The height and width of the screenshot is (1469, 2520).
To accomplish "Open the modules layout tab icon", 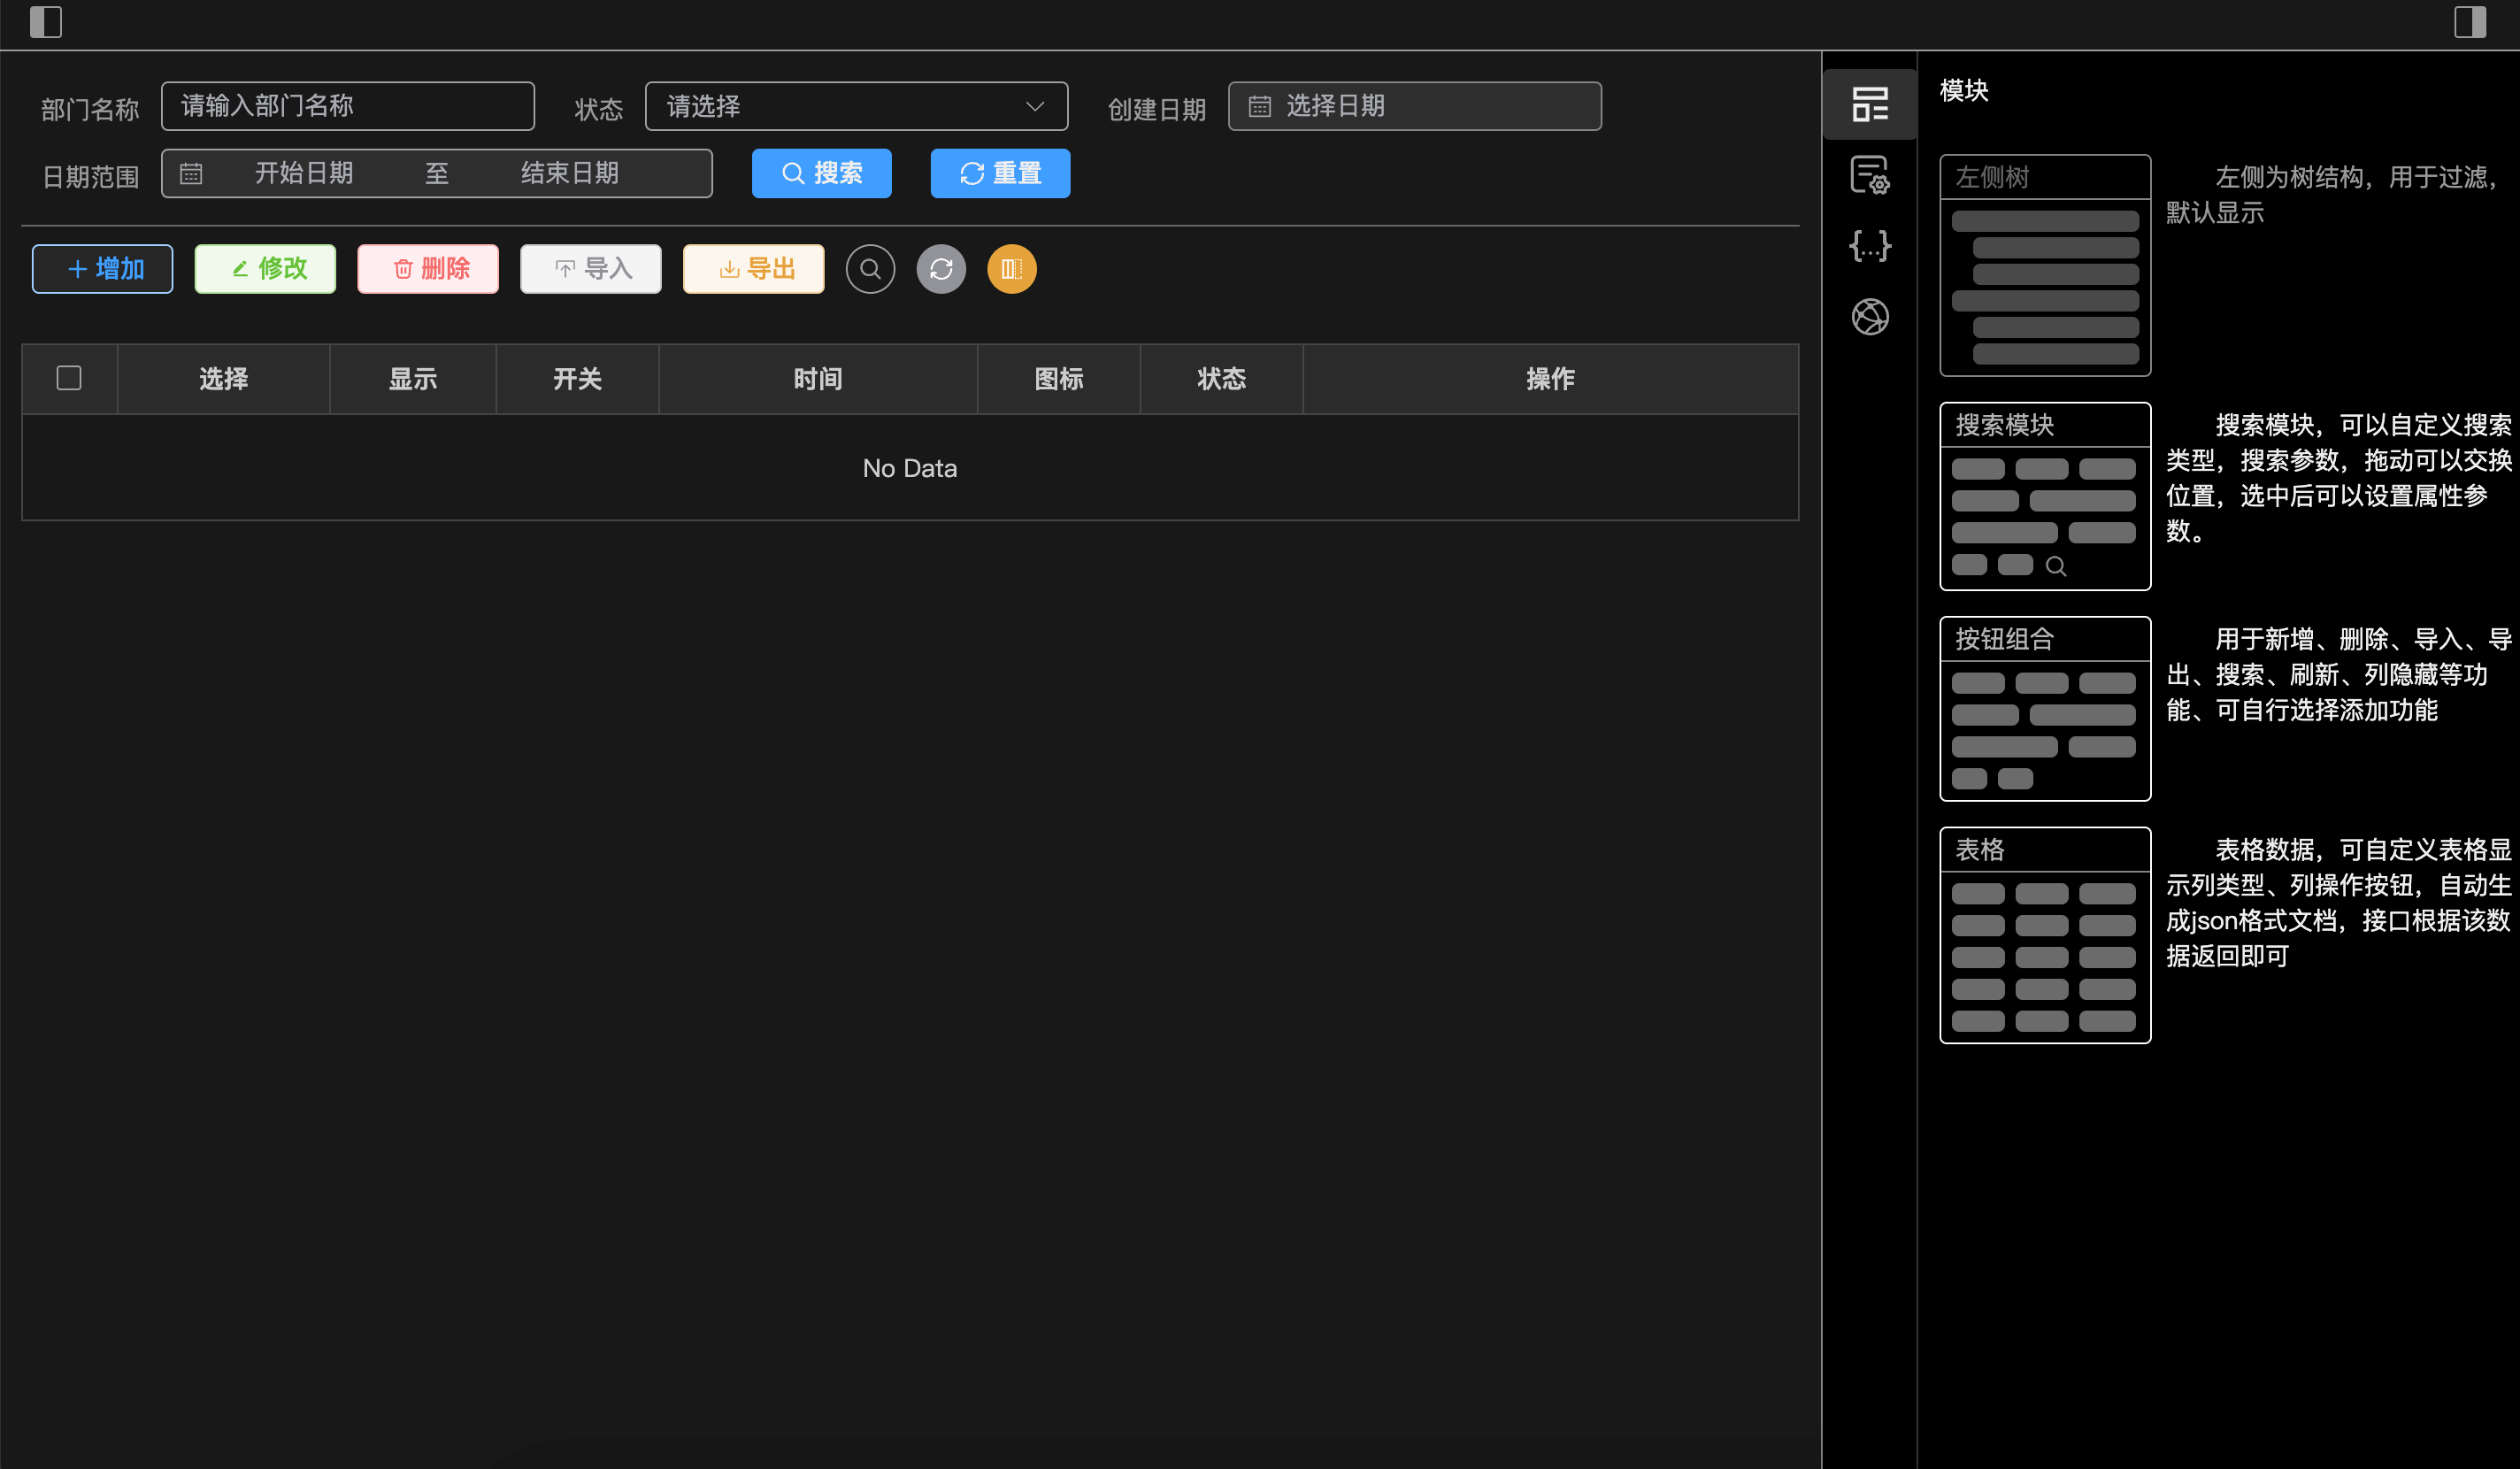I will (x=1869, y=104).
